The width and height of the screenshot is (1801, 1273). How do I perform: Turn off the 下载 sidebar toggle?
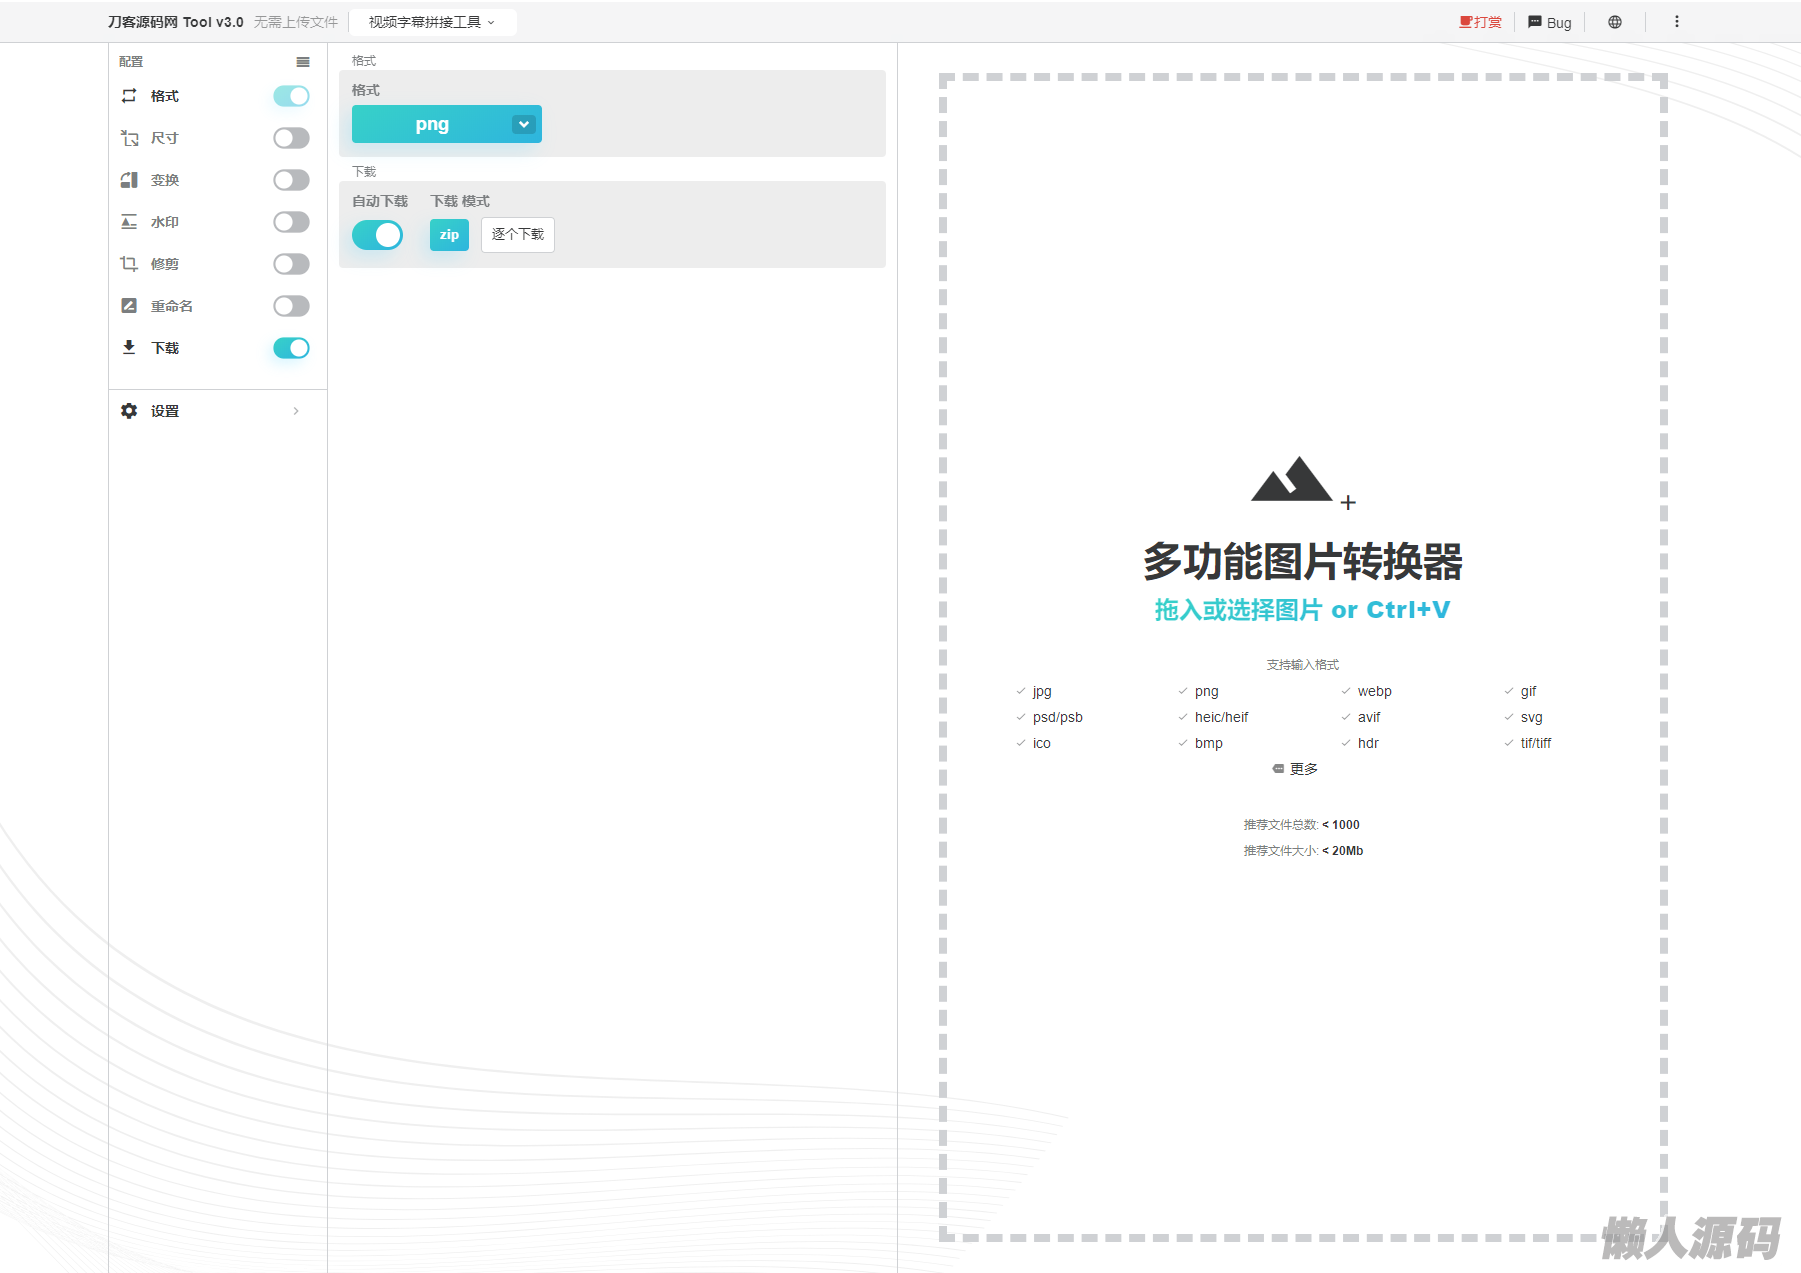point(291,348)
